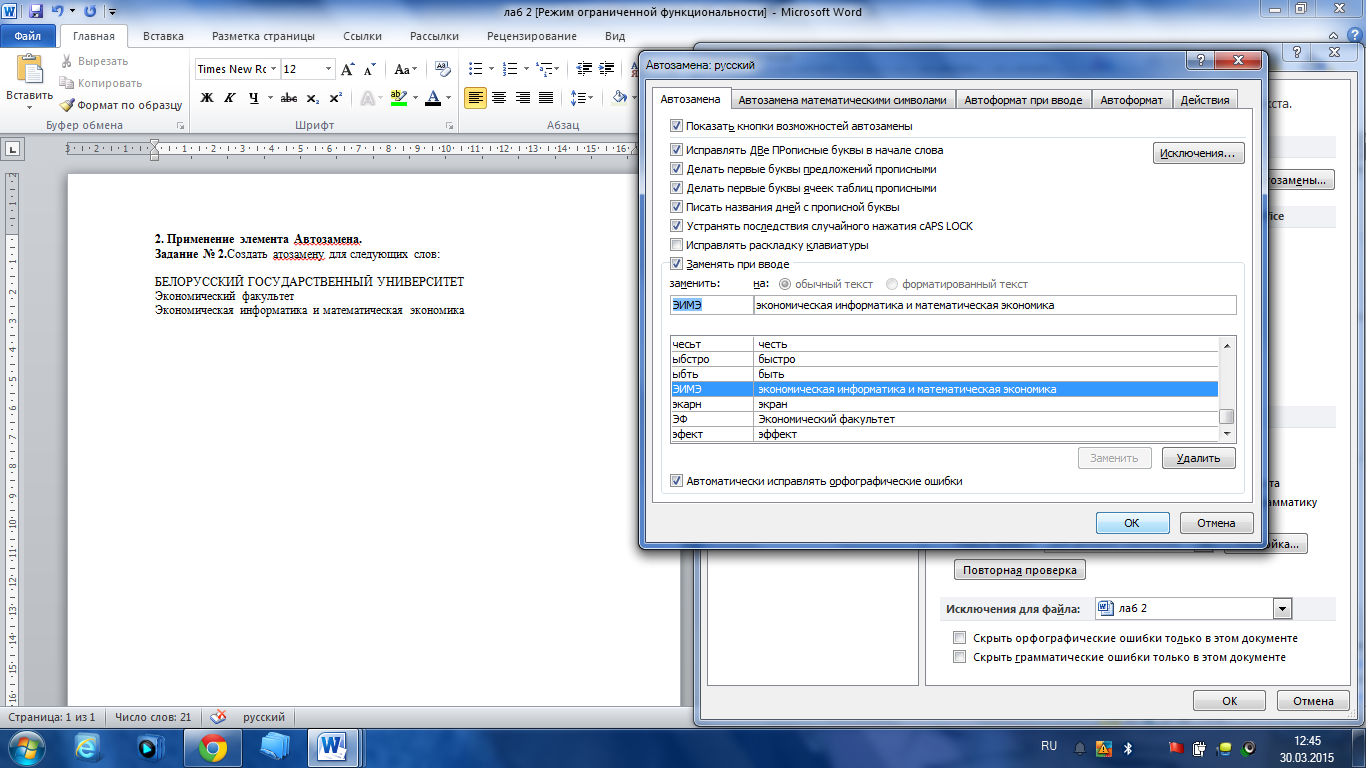Screen dimensions: 1366x768
Task: Click the proofing status icon in status bar
Action: click(218, 717)
